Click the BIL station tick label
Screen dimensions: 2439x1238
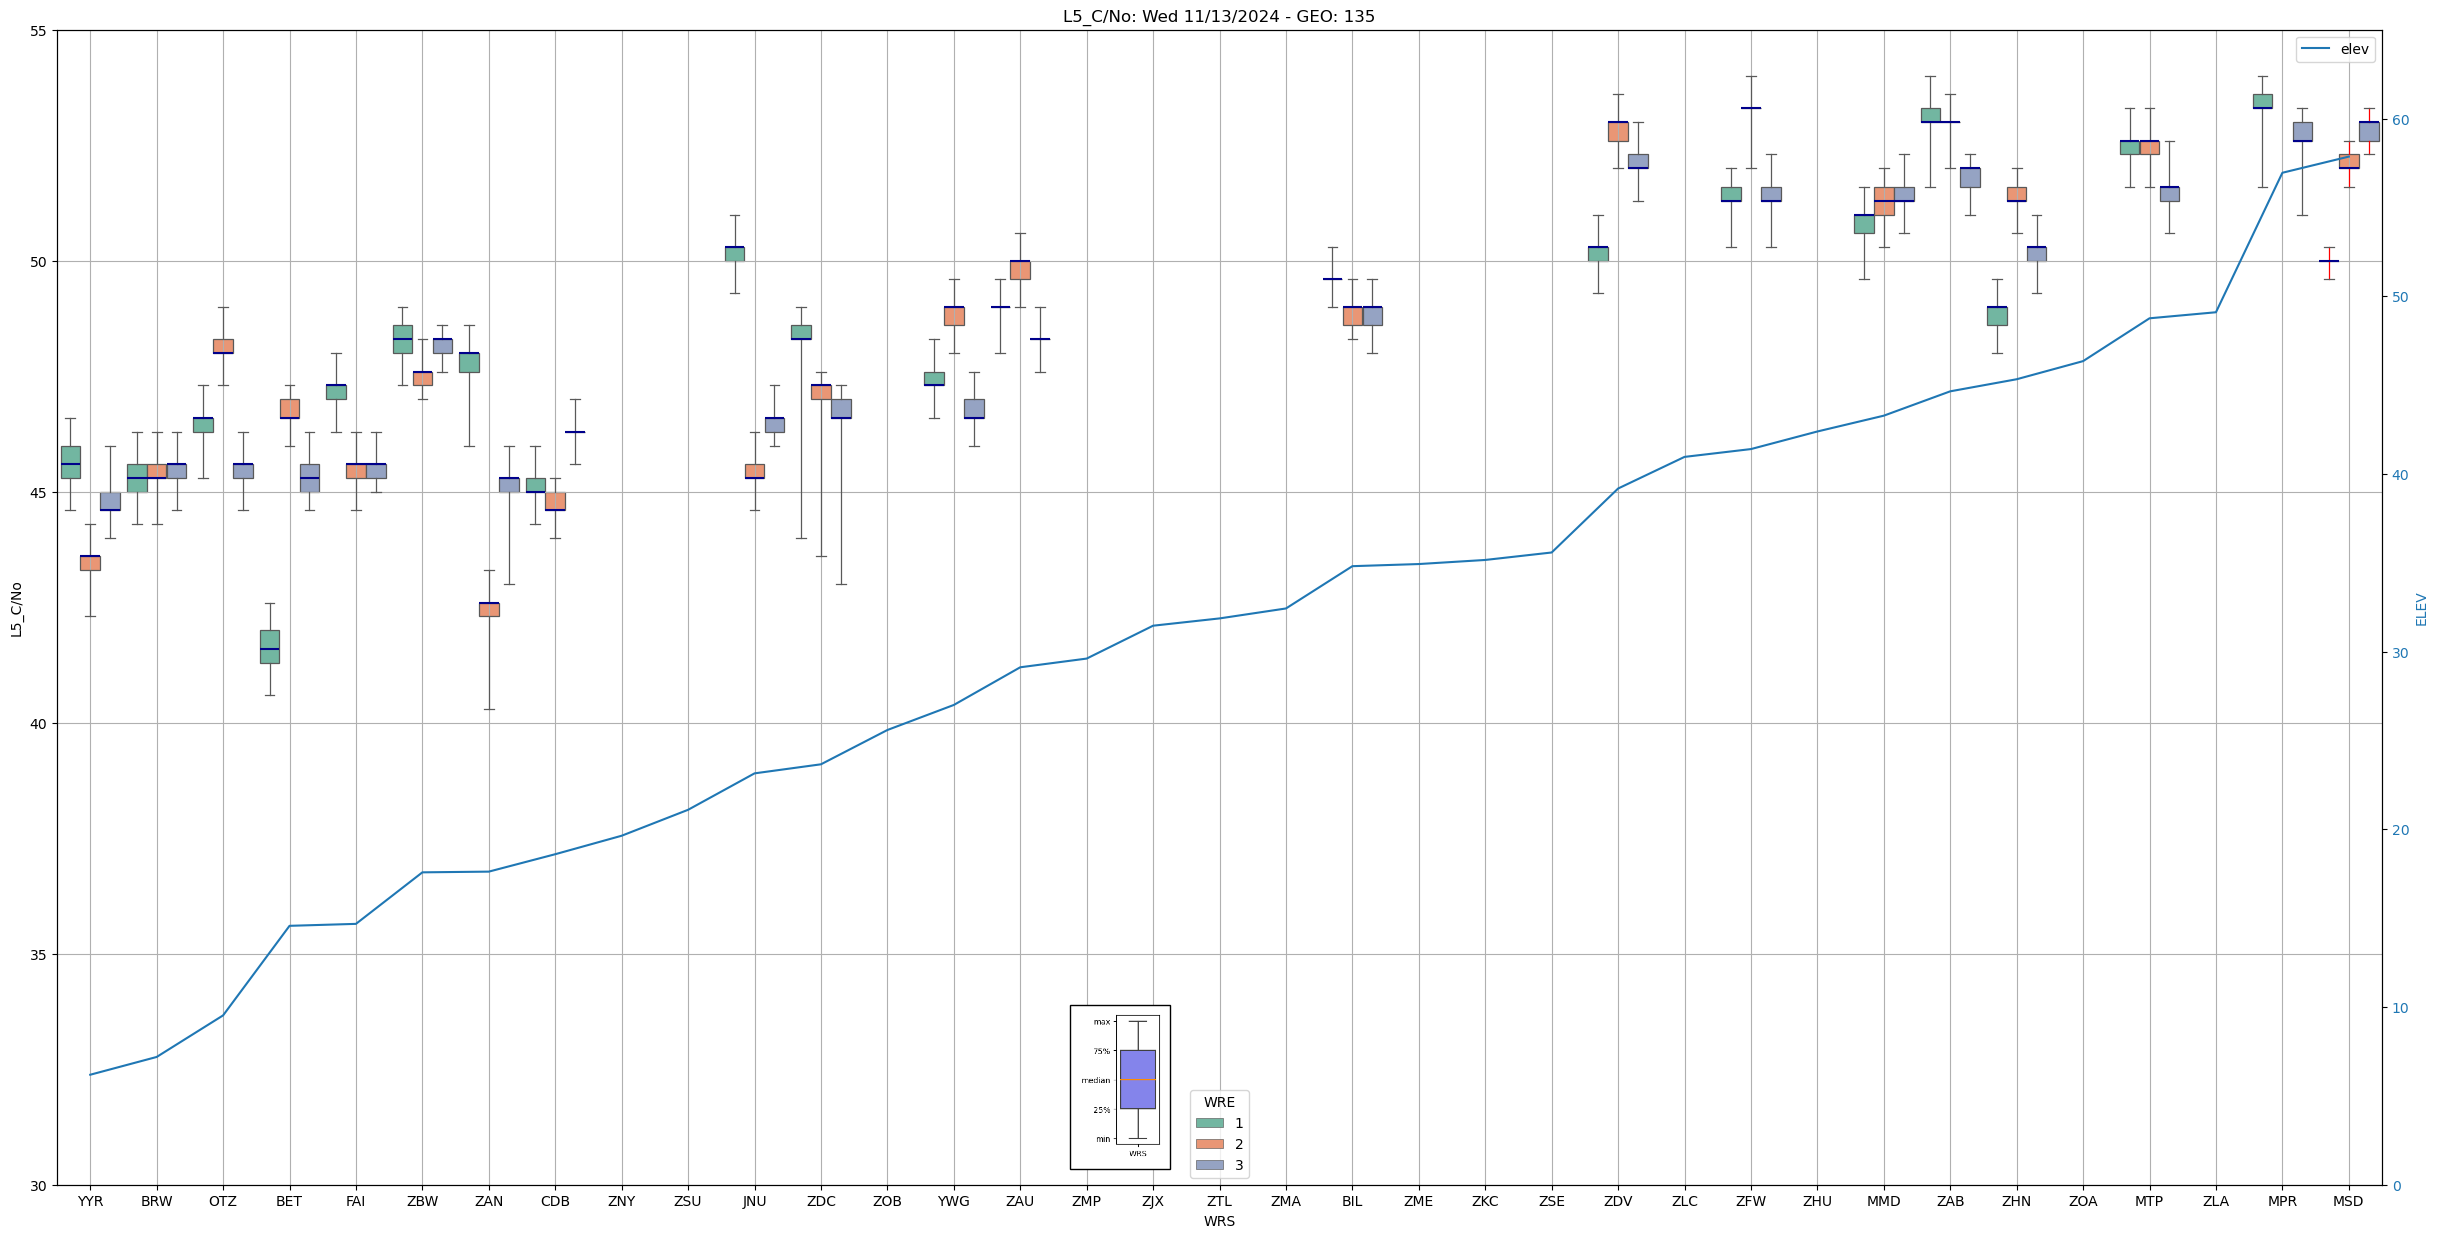[x=1352, y=1201]
